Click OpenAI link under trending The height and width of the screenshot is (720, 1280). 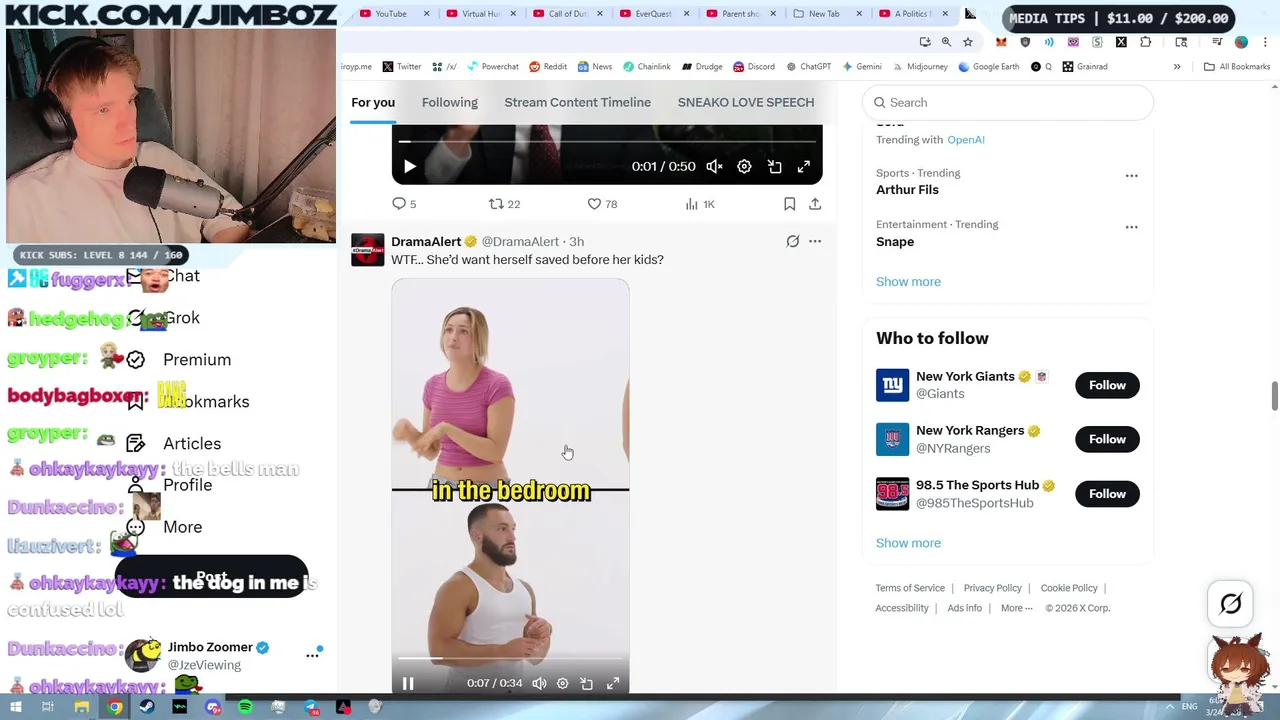click(966, 140)
